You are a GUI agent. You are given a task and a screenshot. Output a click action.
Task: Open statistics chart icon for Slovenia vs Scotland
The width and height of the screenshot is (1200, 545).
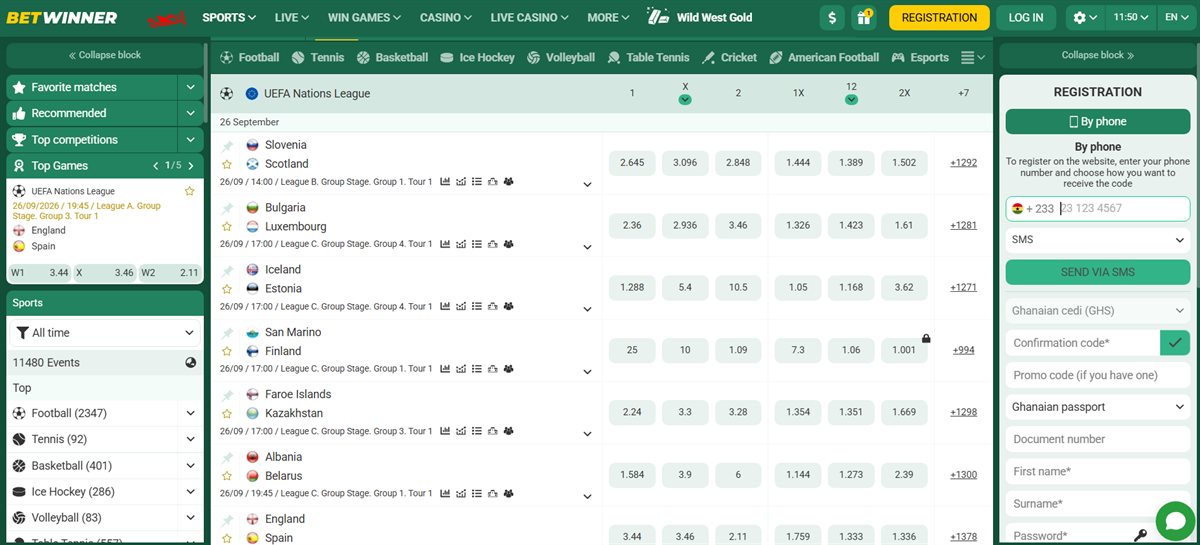444,182
